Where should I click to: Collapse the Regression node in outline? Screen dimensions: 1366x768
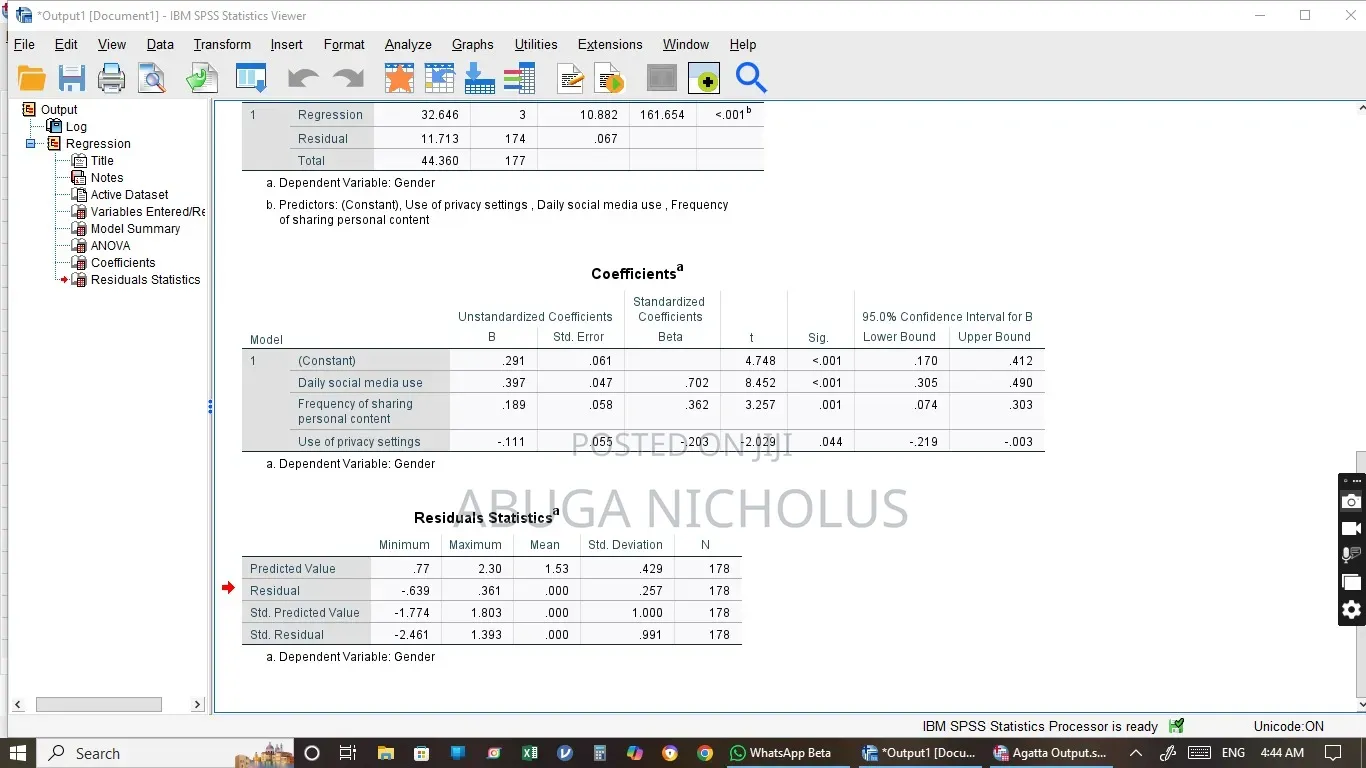click(31, 144)
